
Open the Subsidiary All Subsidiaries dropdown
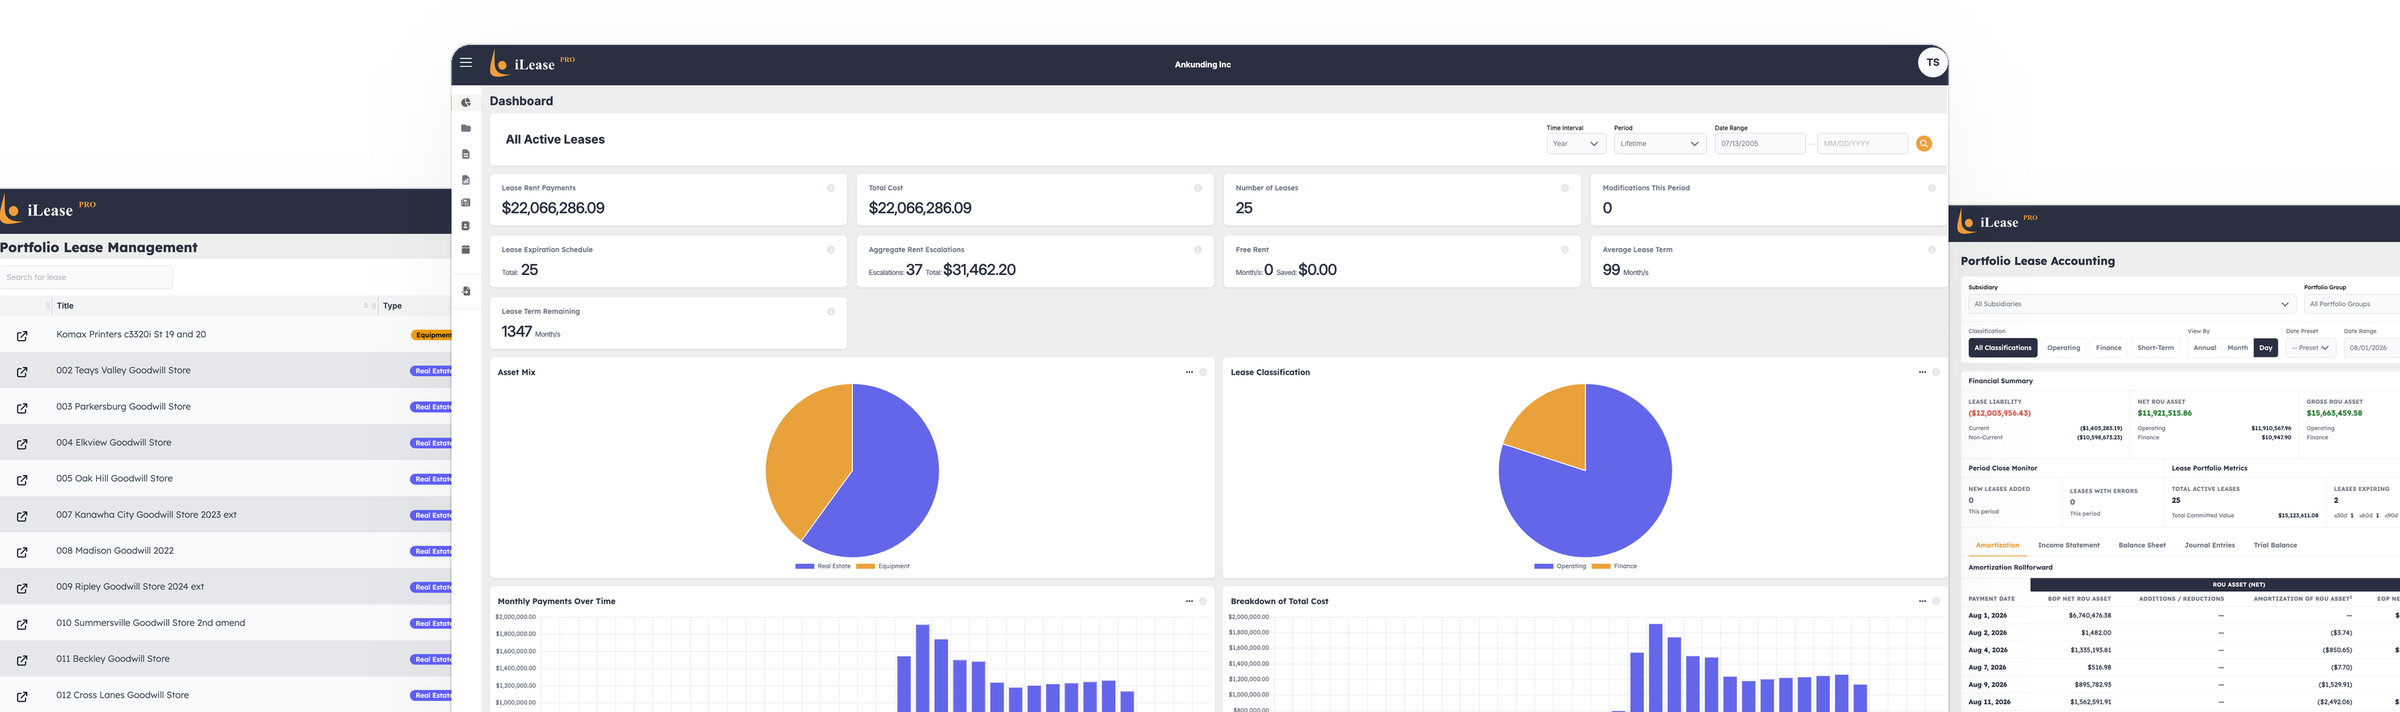[x=2131, y=304]
